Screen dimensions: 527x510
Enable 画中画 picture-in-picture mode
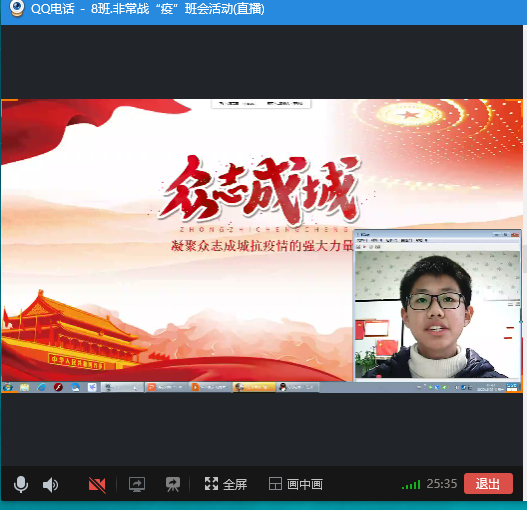pos(296,484)
